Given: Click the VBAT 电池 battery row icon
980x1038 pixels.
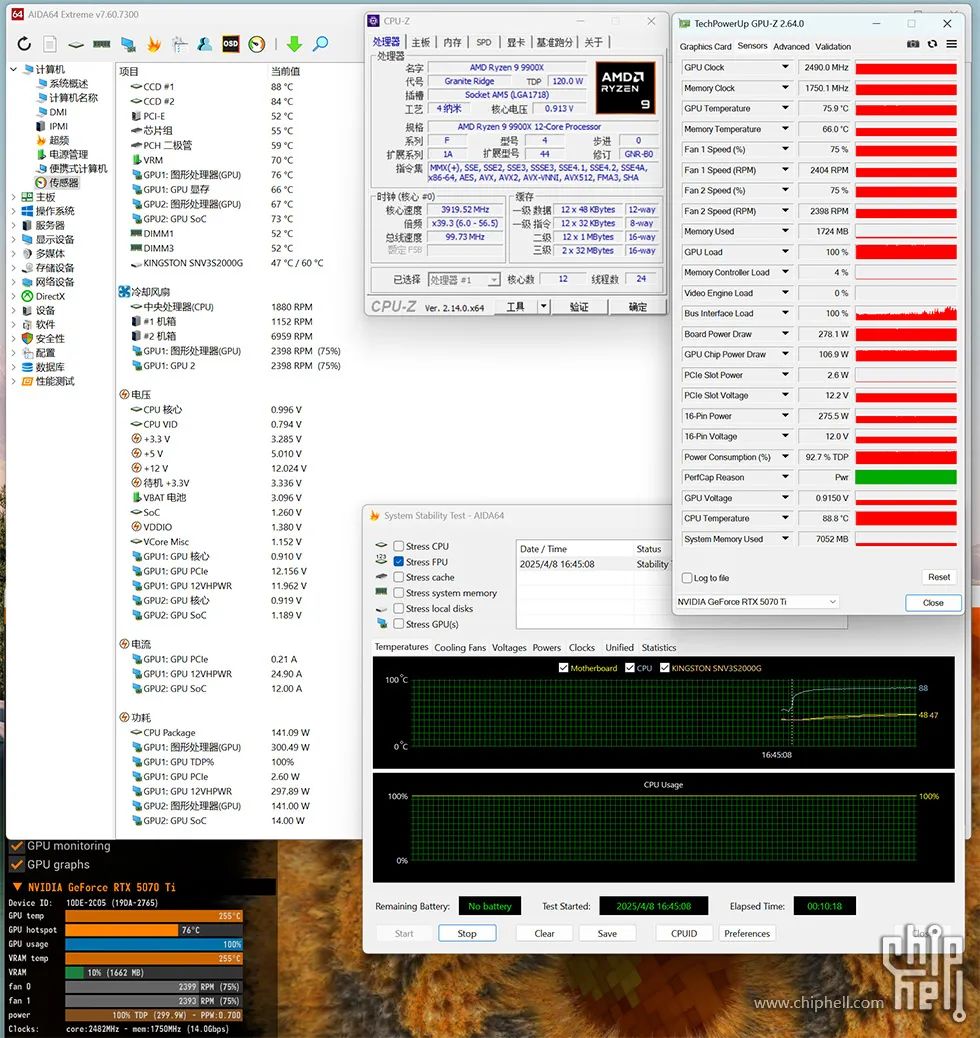Looking at the screenshot, I should coord(136,498).
